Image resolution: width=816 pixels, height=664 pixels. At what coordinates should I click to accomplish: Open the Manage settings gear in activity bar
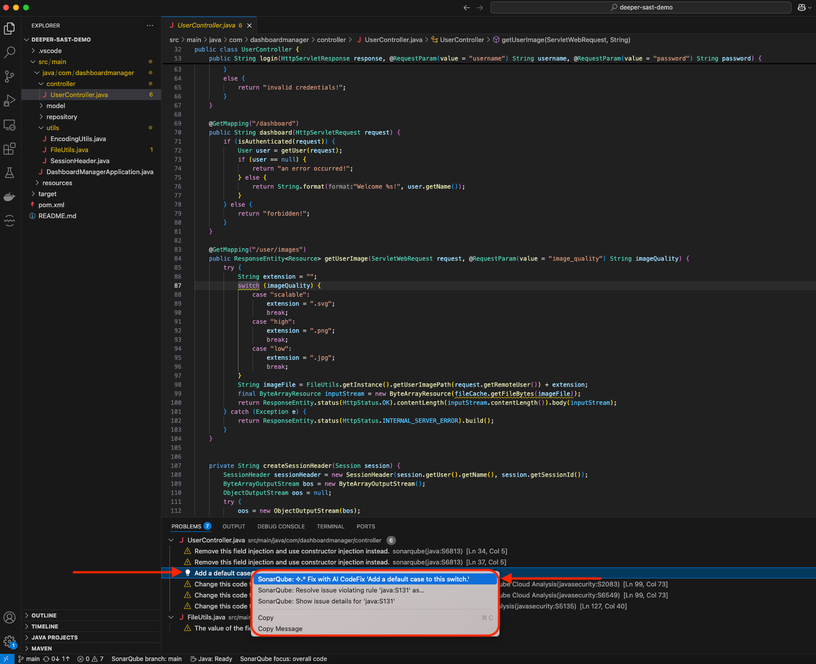tap(11, 638)
